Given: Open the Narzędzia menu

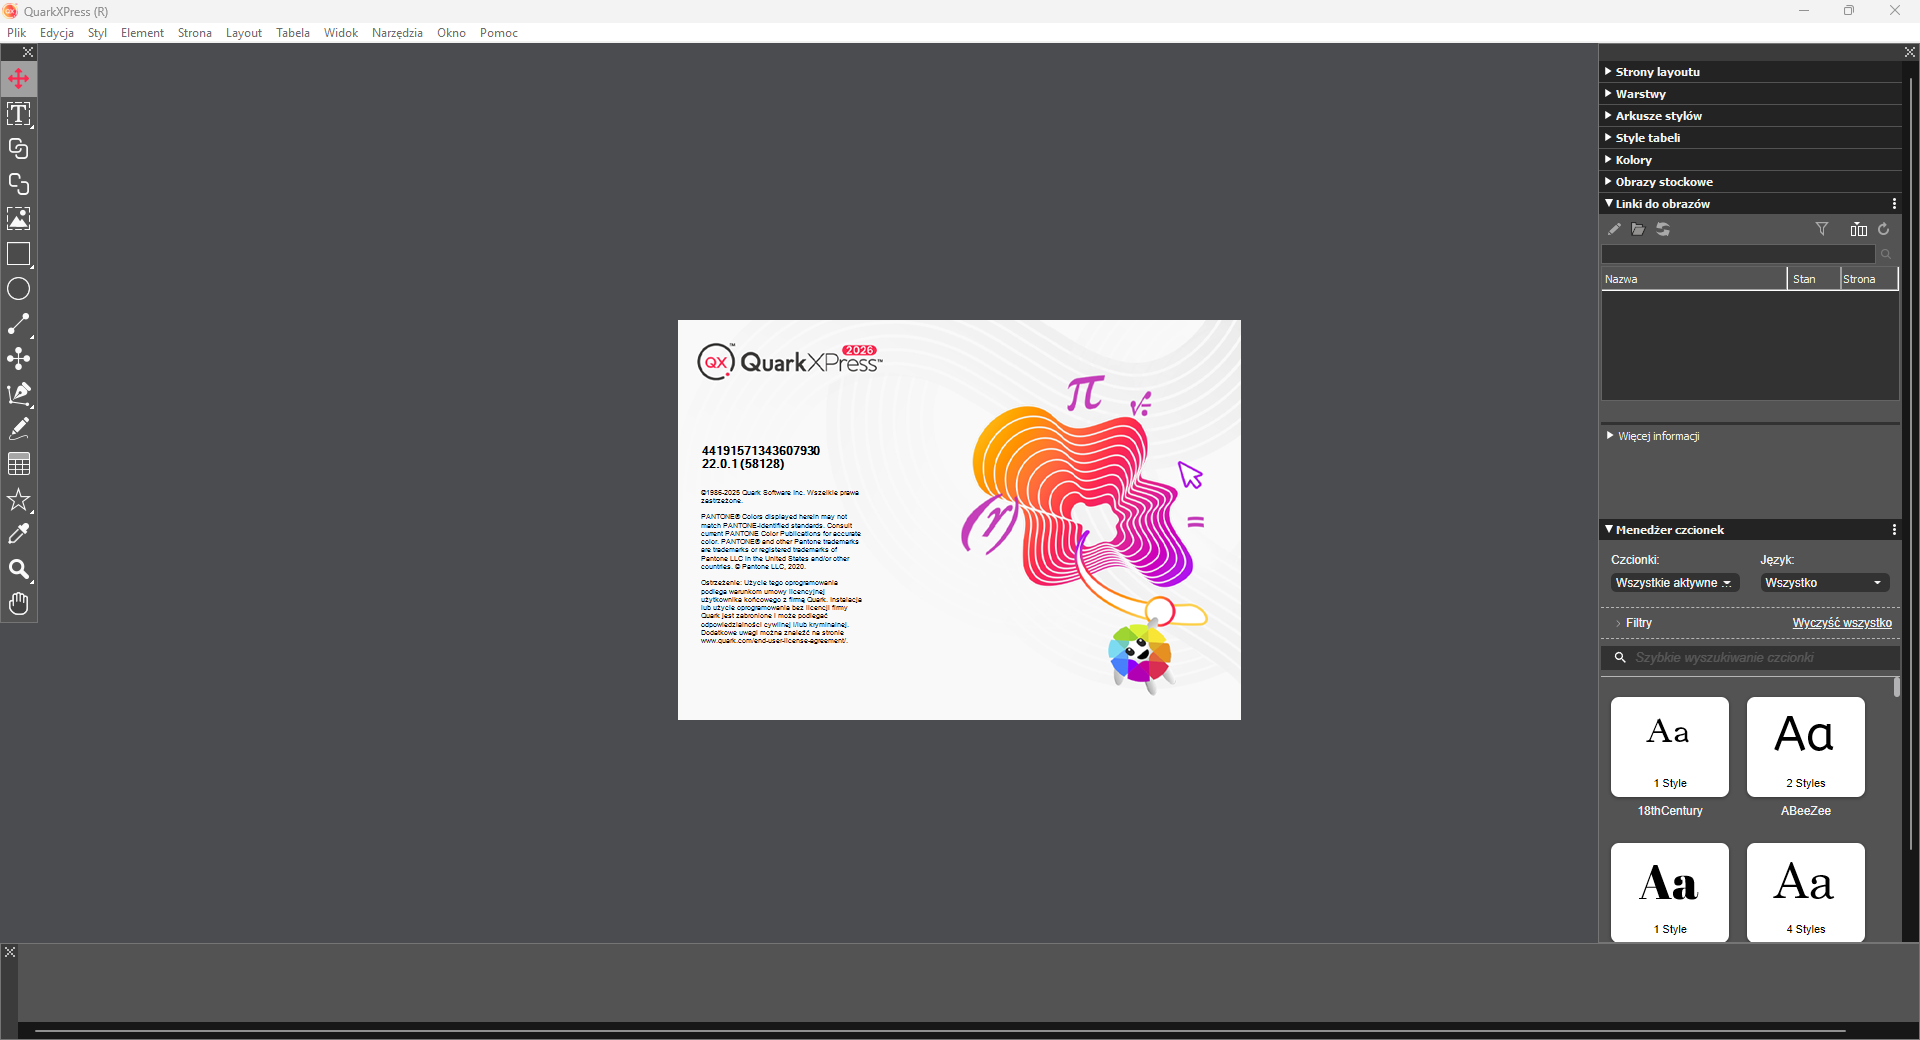Looking at the screenshot, I should [397, 33].
